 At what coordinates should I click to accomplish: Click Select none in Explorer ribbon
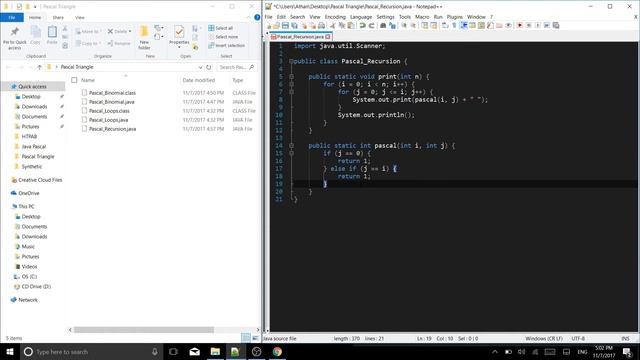pyautogui.click(x=223, y=37)
